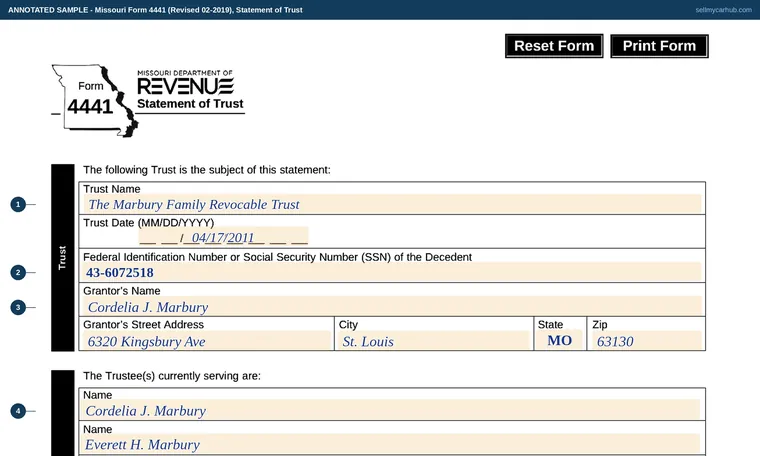Click the Print Form button

tap(659, 46)
